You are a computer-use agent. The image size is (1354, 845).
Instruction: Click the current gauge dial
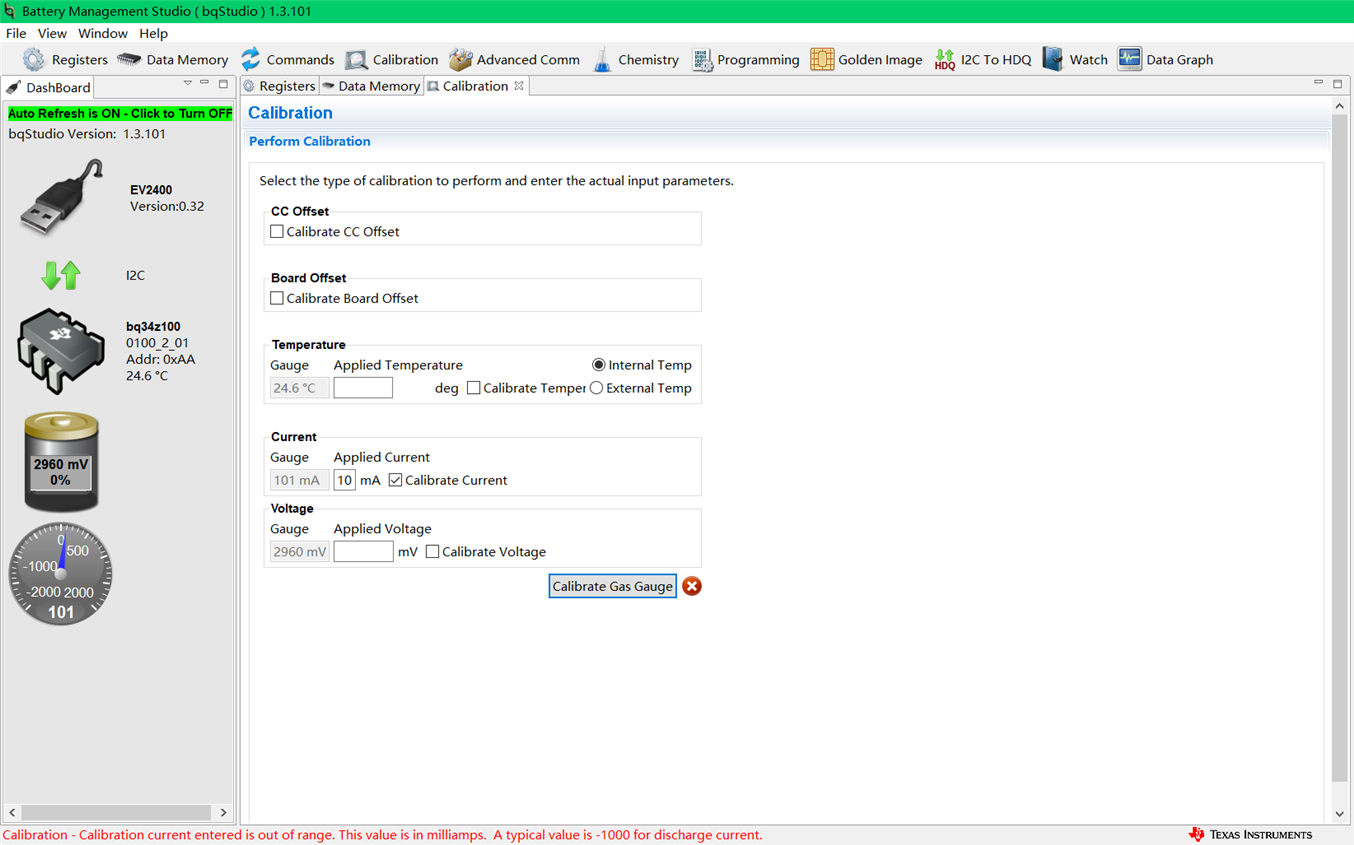tap(61, 574)
